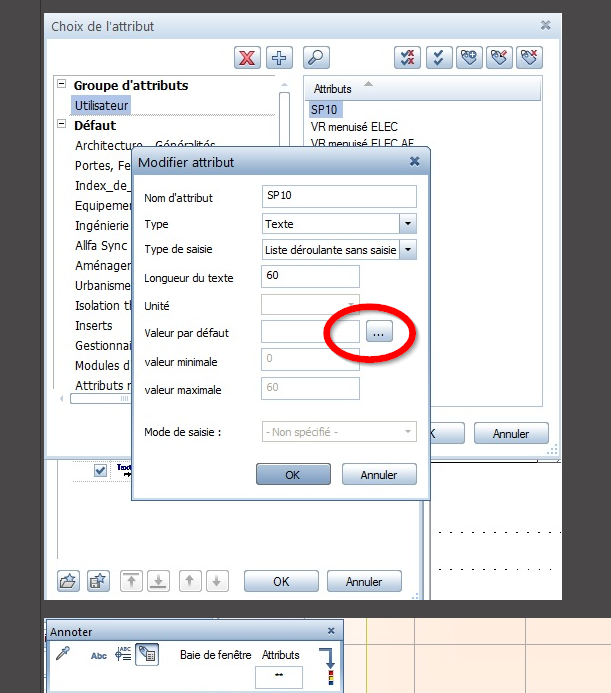611x693 pixels.
Task: Click OK in the bottom dialog bar
Action: 281,581
